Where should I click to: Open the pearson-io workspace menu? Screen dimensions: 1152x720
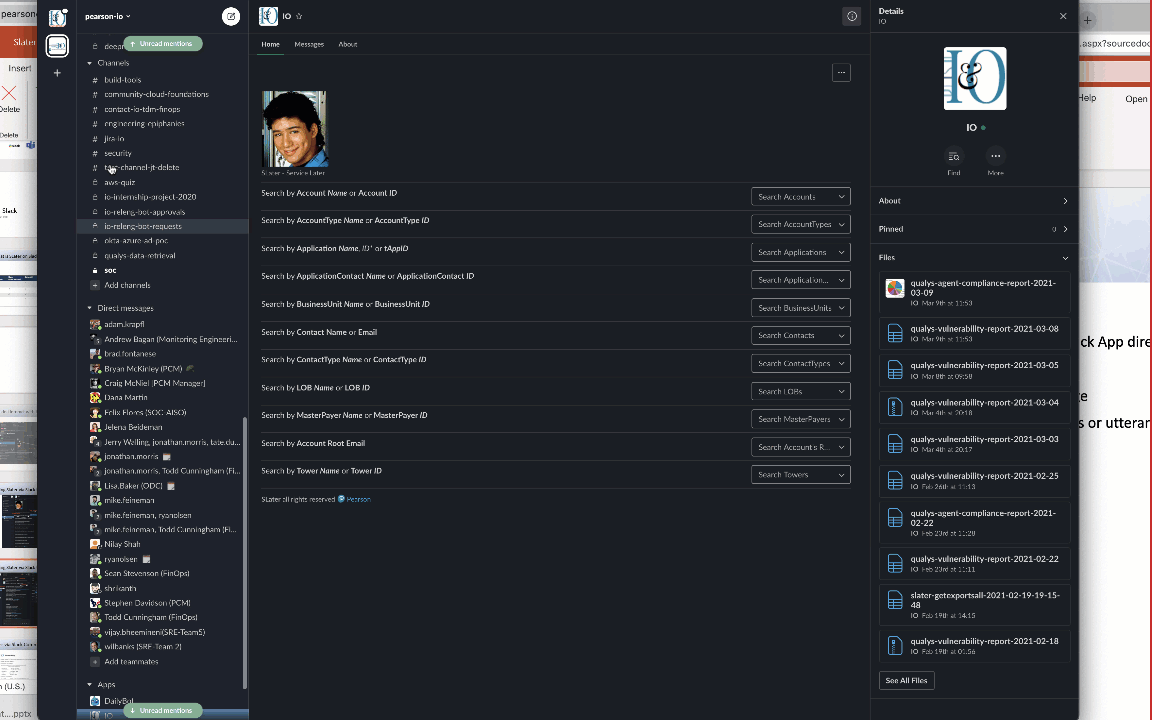[x=107, y=16]
